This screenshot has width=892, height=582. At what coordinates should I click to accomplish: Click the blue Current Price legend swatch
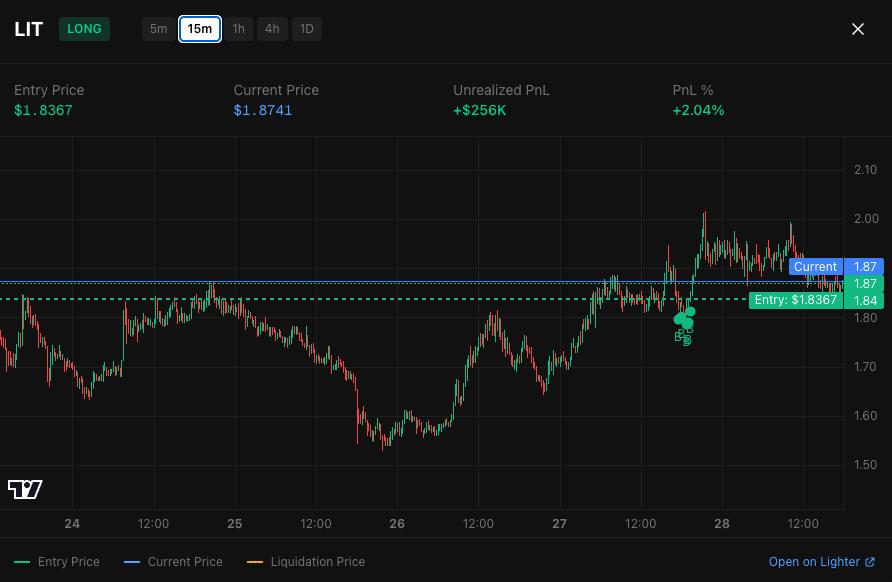(x=131, y=562)
